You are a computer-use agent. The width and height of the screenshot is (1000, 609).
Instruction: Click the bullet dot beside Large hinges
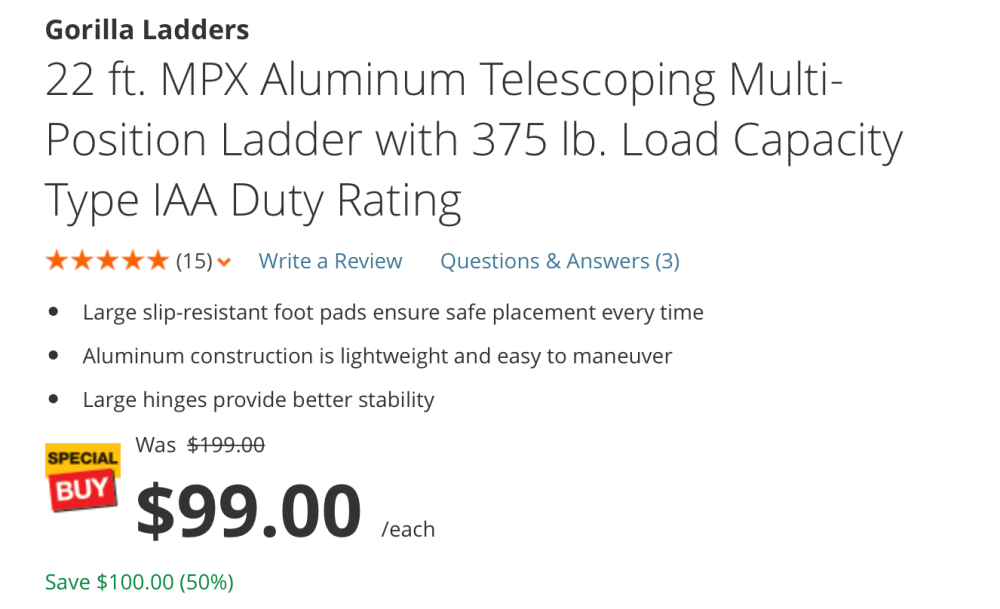[x=53, y=400]
